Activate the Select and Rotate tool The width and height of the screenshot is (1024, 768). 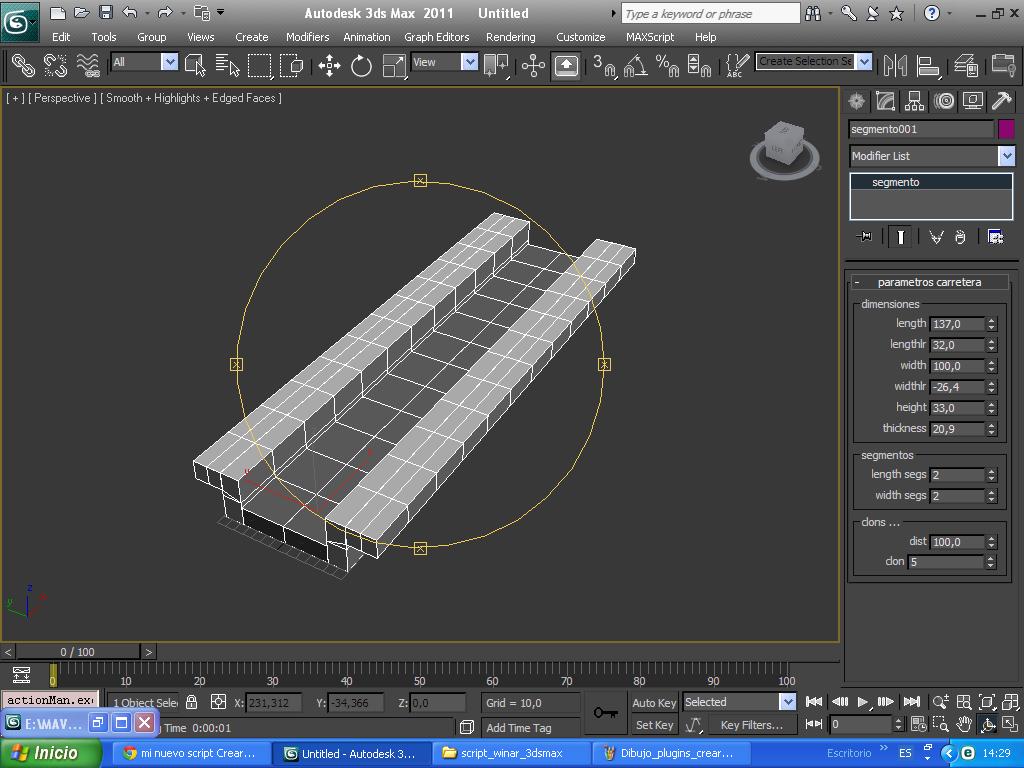(361, 66)
